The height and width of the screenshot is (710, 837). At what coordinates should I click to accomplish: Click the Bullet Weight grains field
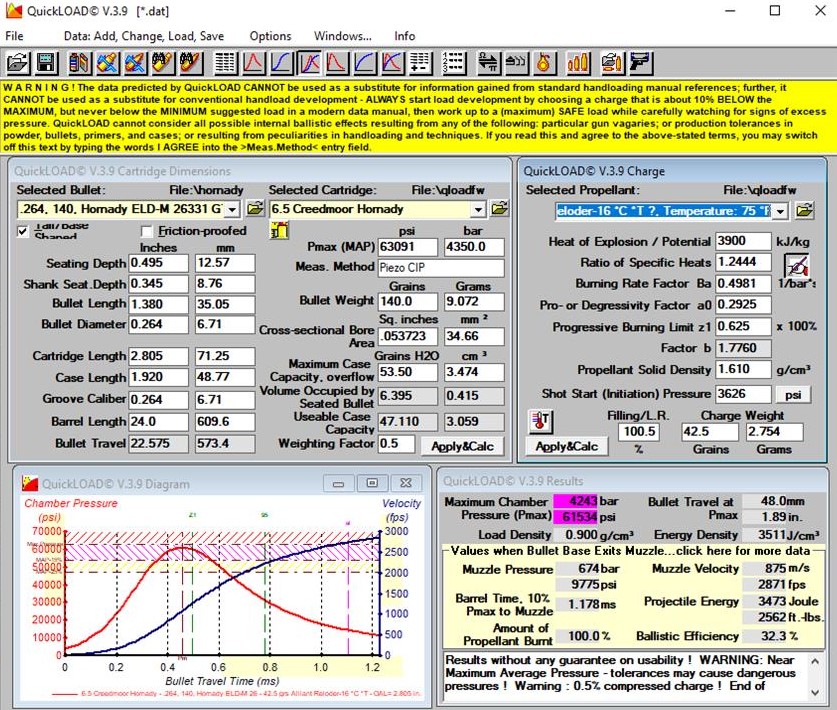[x=408, y=302]
